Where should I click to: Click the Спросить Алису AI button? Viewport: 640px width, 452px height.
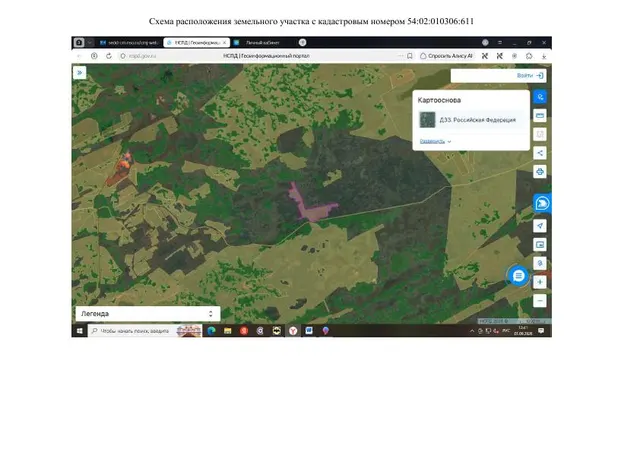[446, 56]
